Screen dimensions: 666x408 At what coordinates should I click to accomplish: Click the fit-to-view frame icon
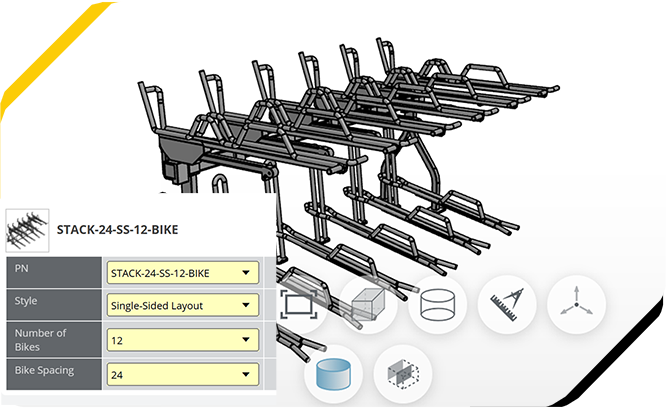coord(299,304)
